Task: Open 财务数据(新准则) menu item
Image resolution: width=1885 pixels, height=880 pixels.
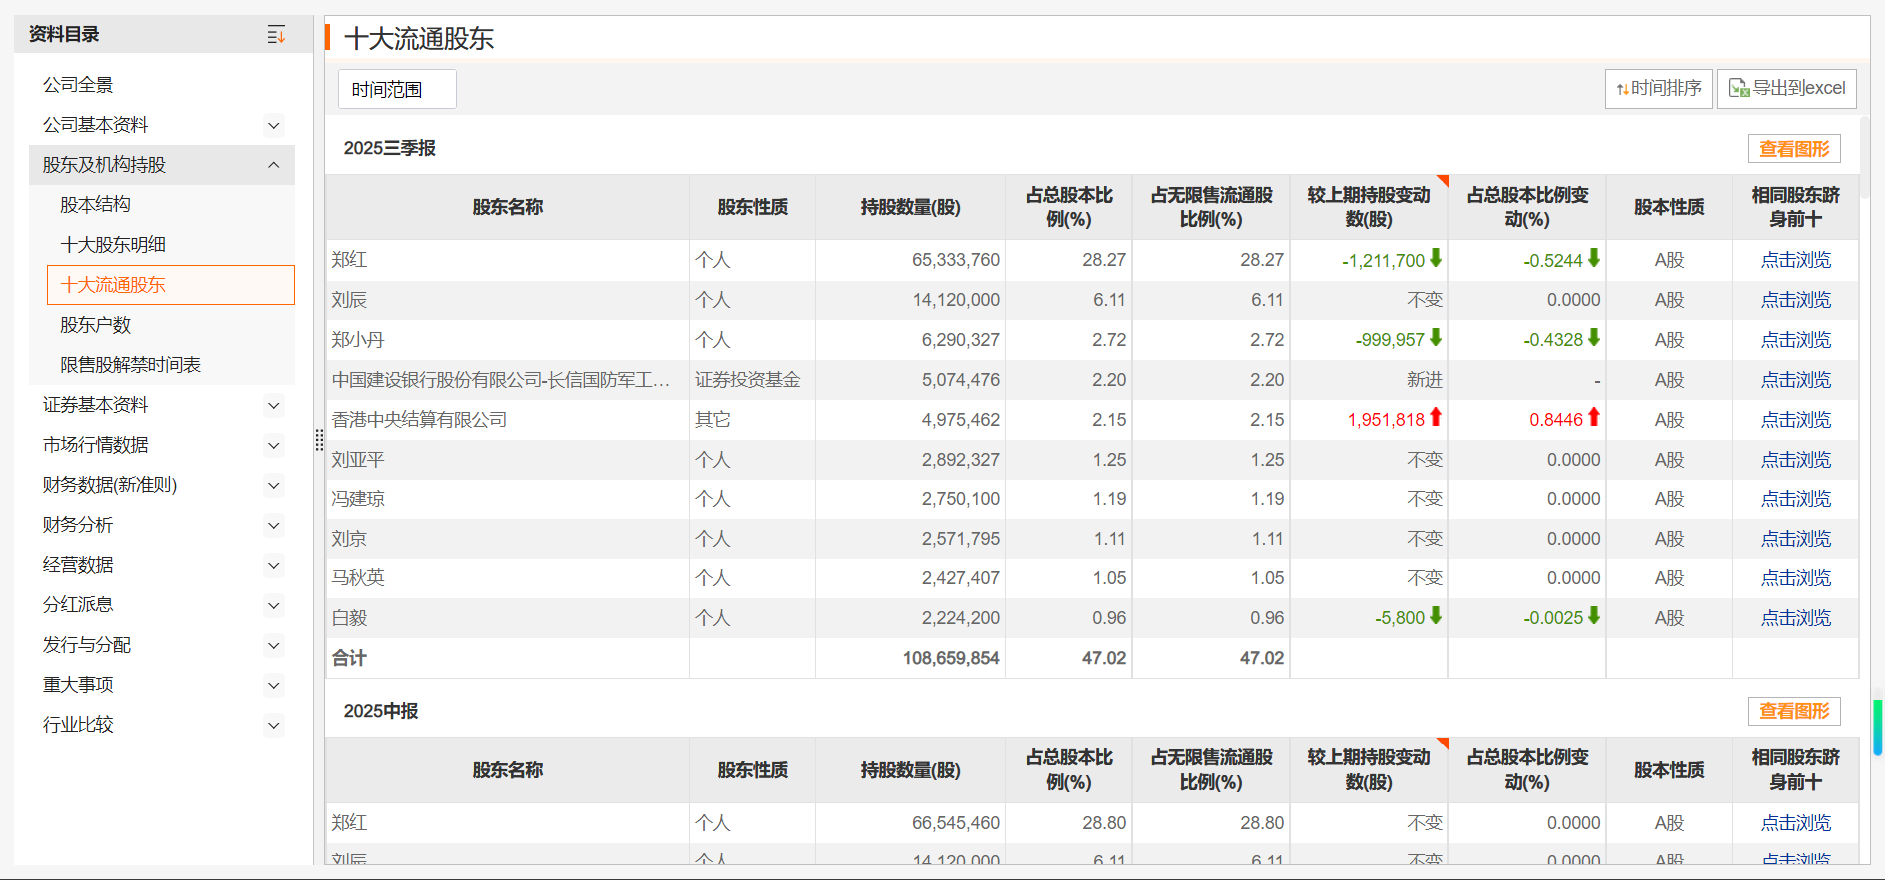Action: [109, 485]
